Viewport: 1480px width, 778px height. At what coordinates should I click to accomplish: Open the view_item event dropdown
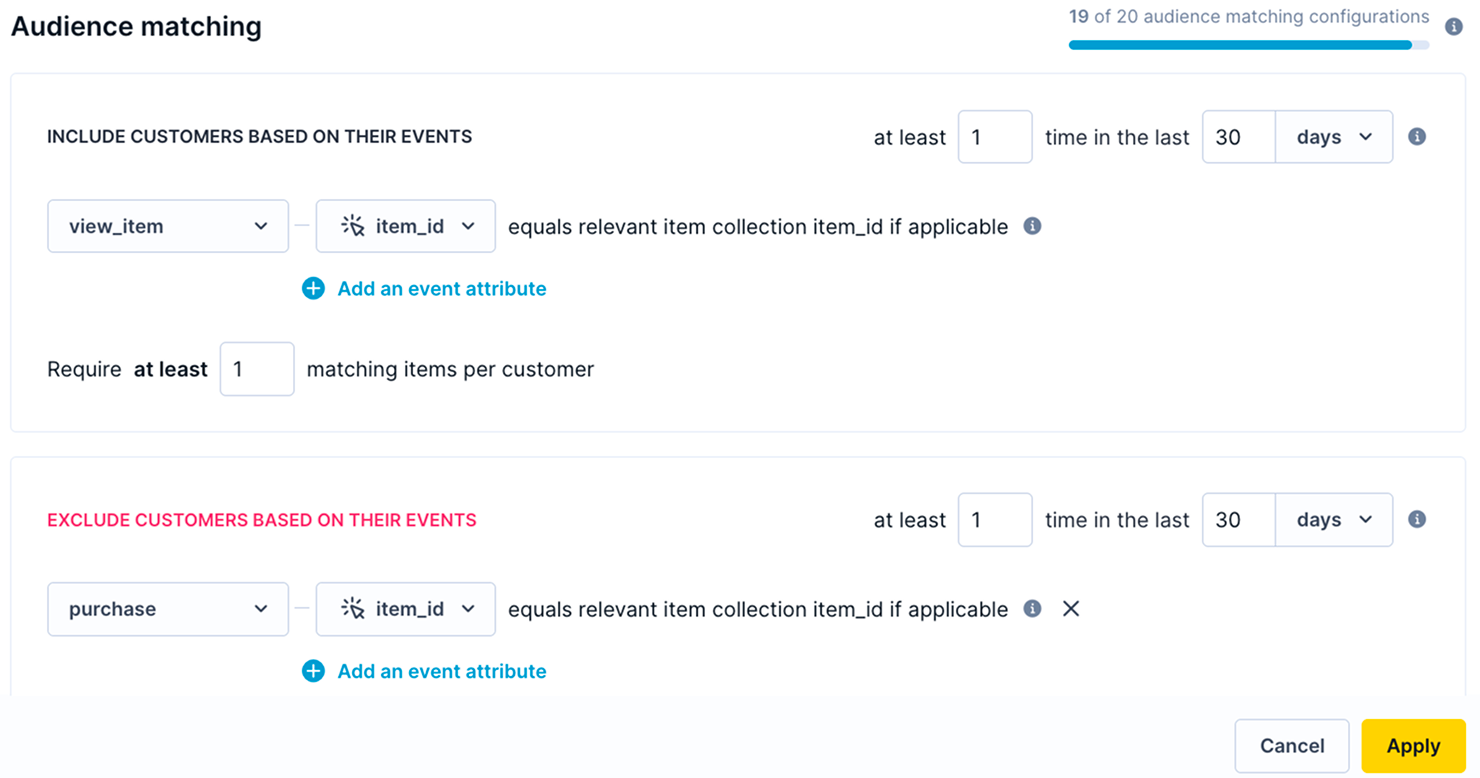click(x=168, y=226)
